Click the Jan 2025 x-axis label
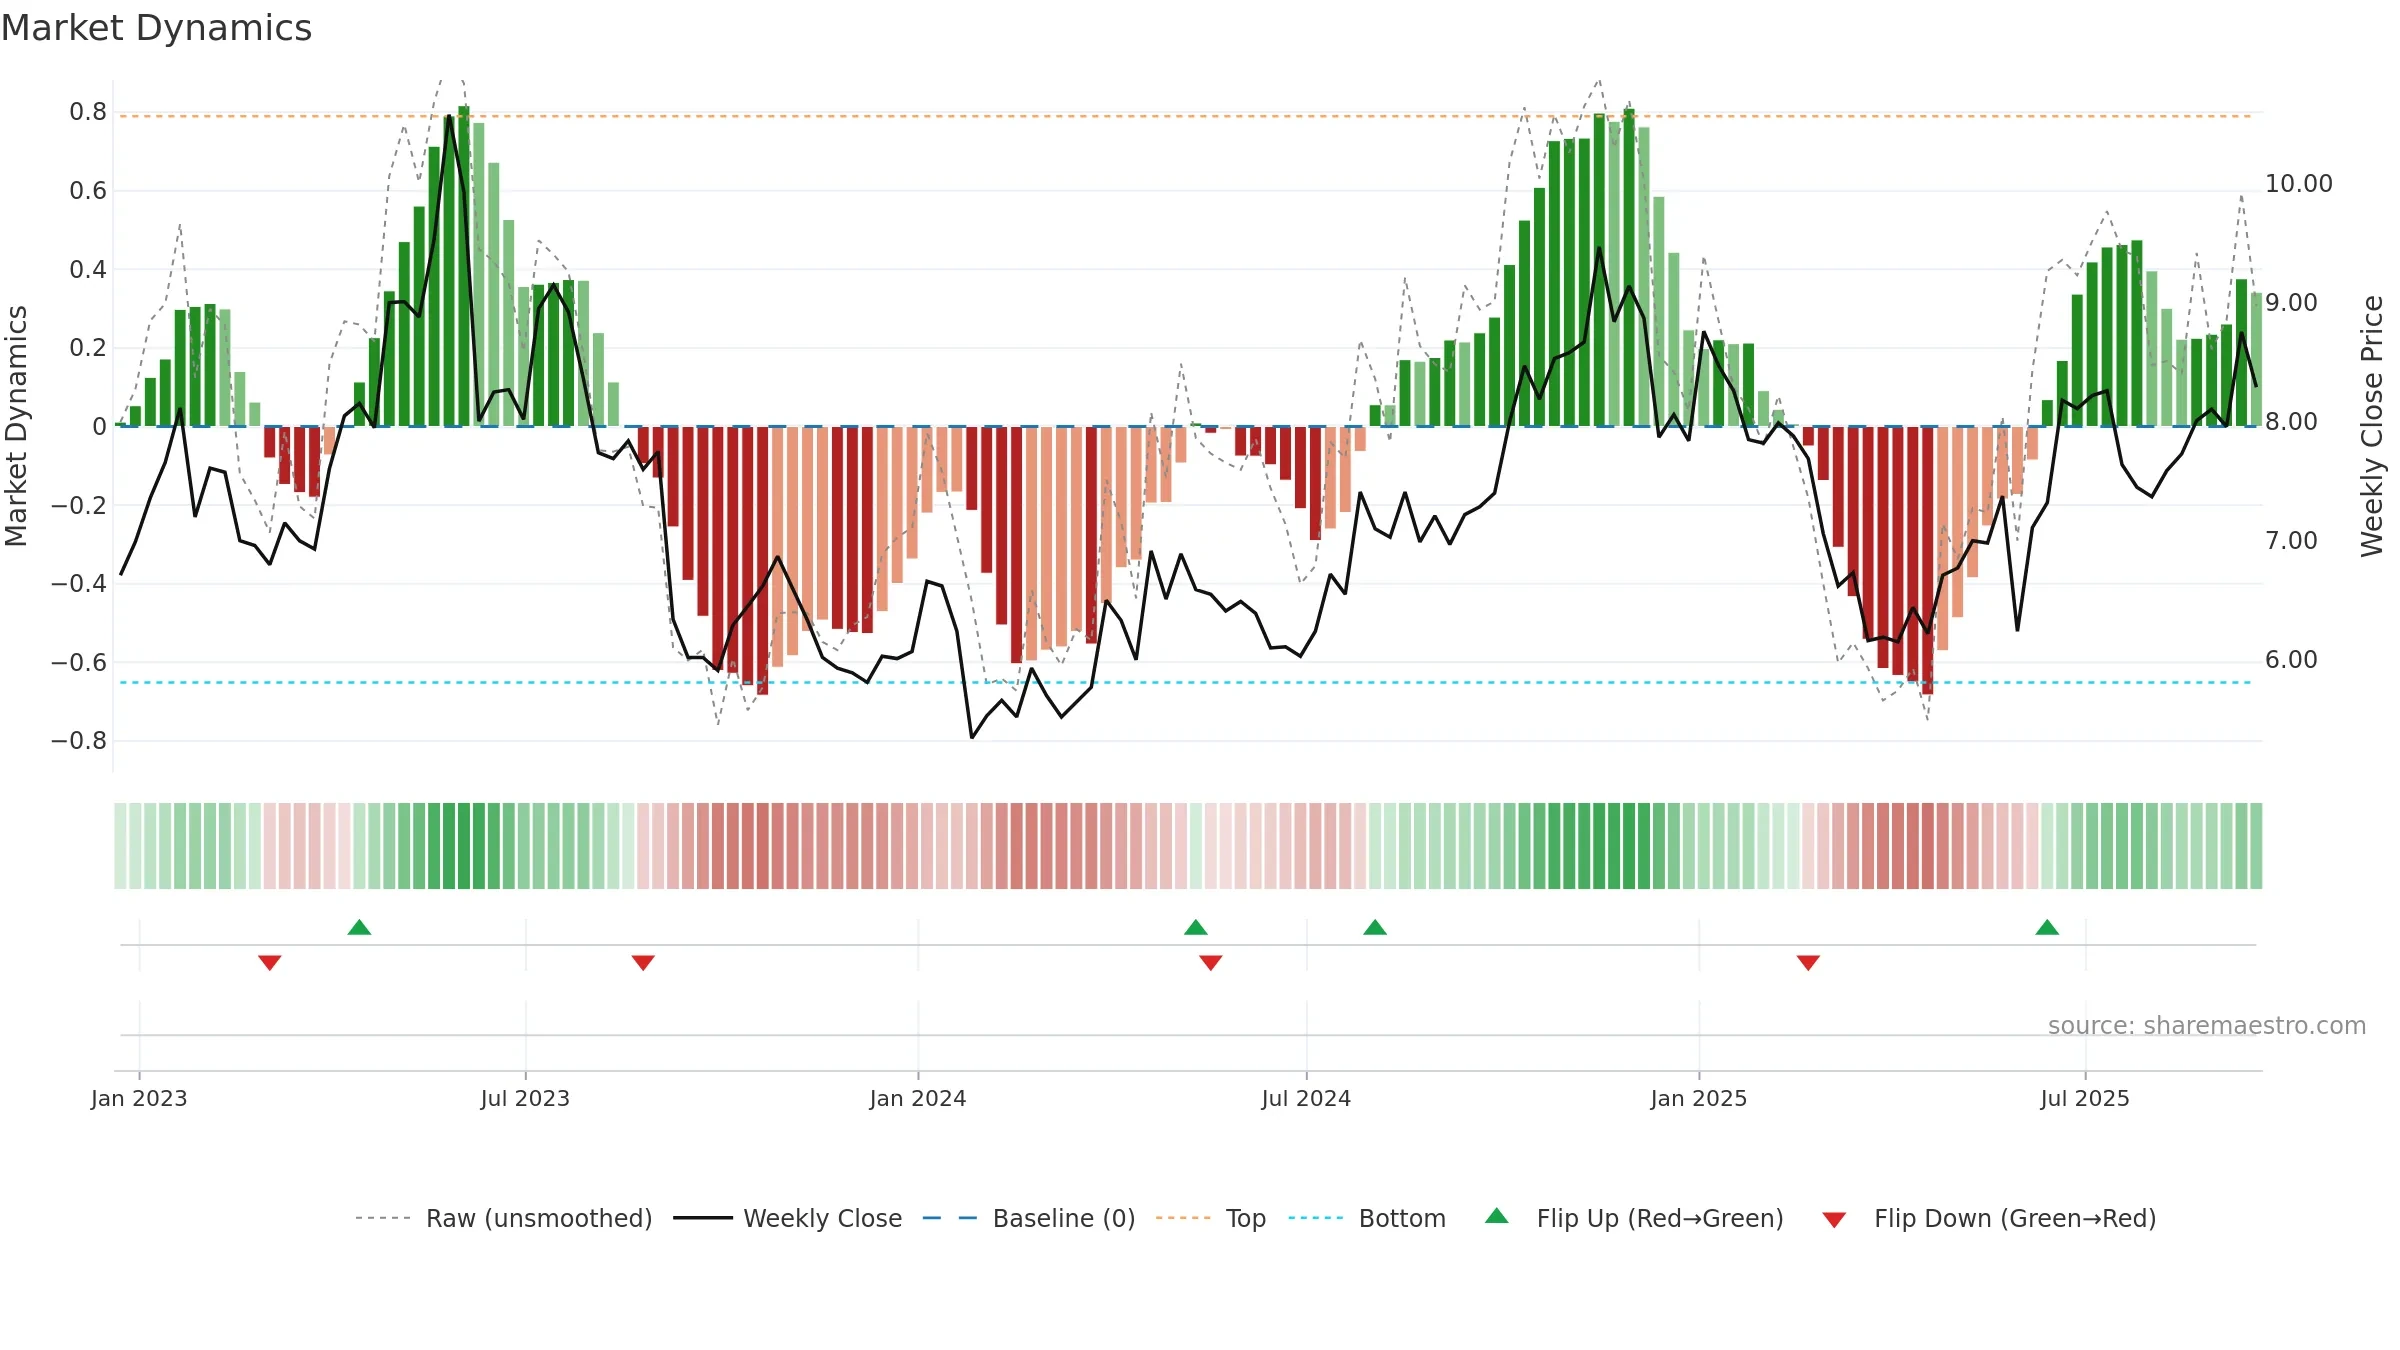 (1699, 1098)
